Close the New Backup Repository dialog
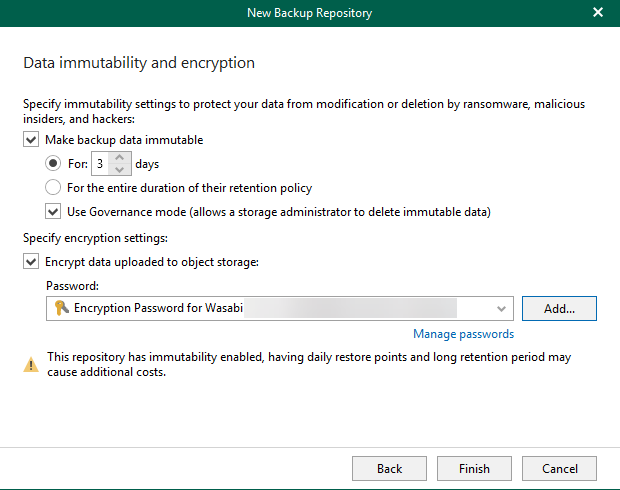Screen dimensions: 620x490 click(598, 13)
